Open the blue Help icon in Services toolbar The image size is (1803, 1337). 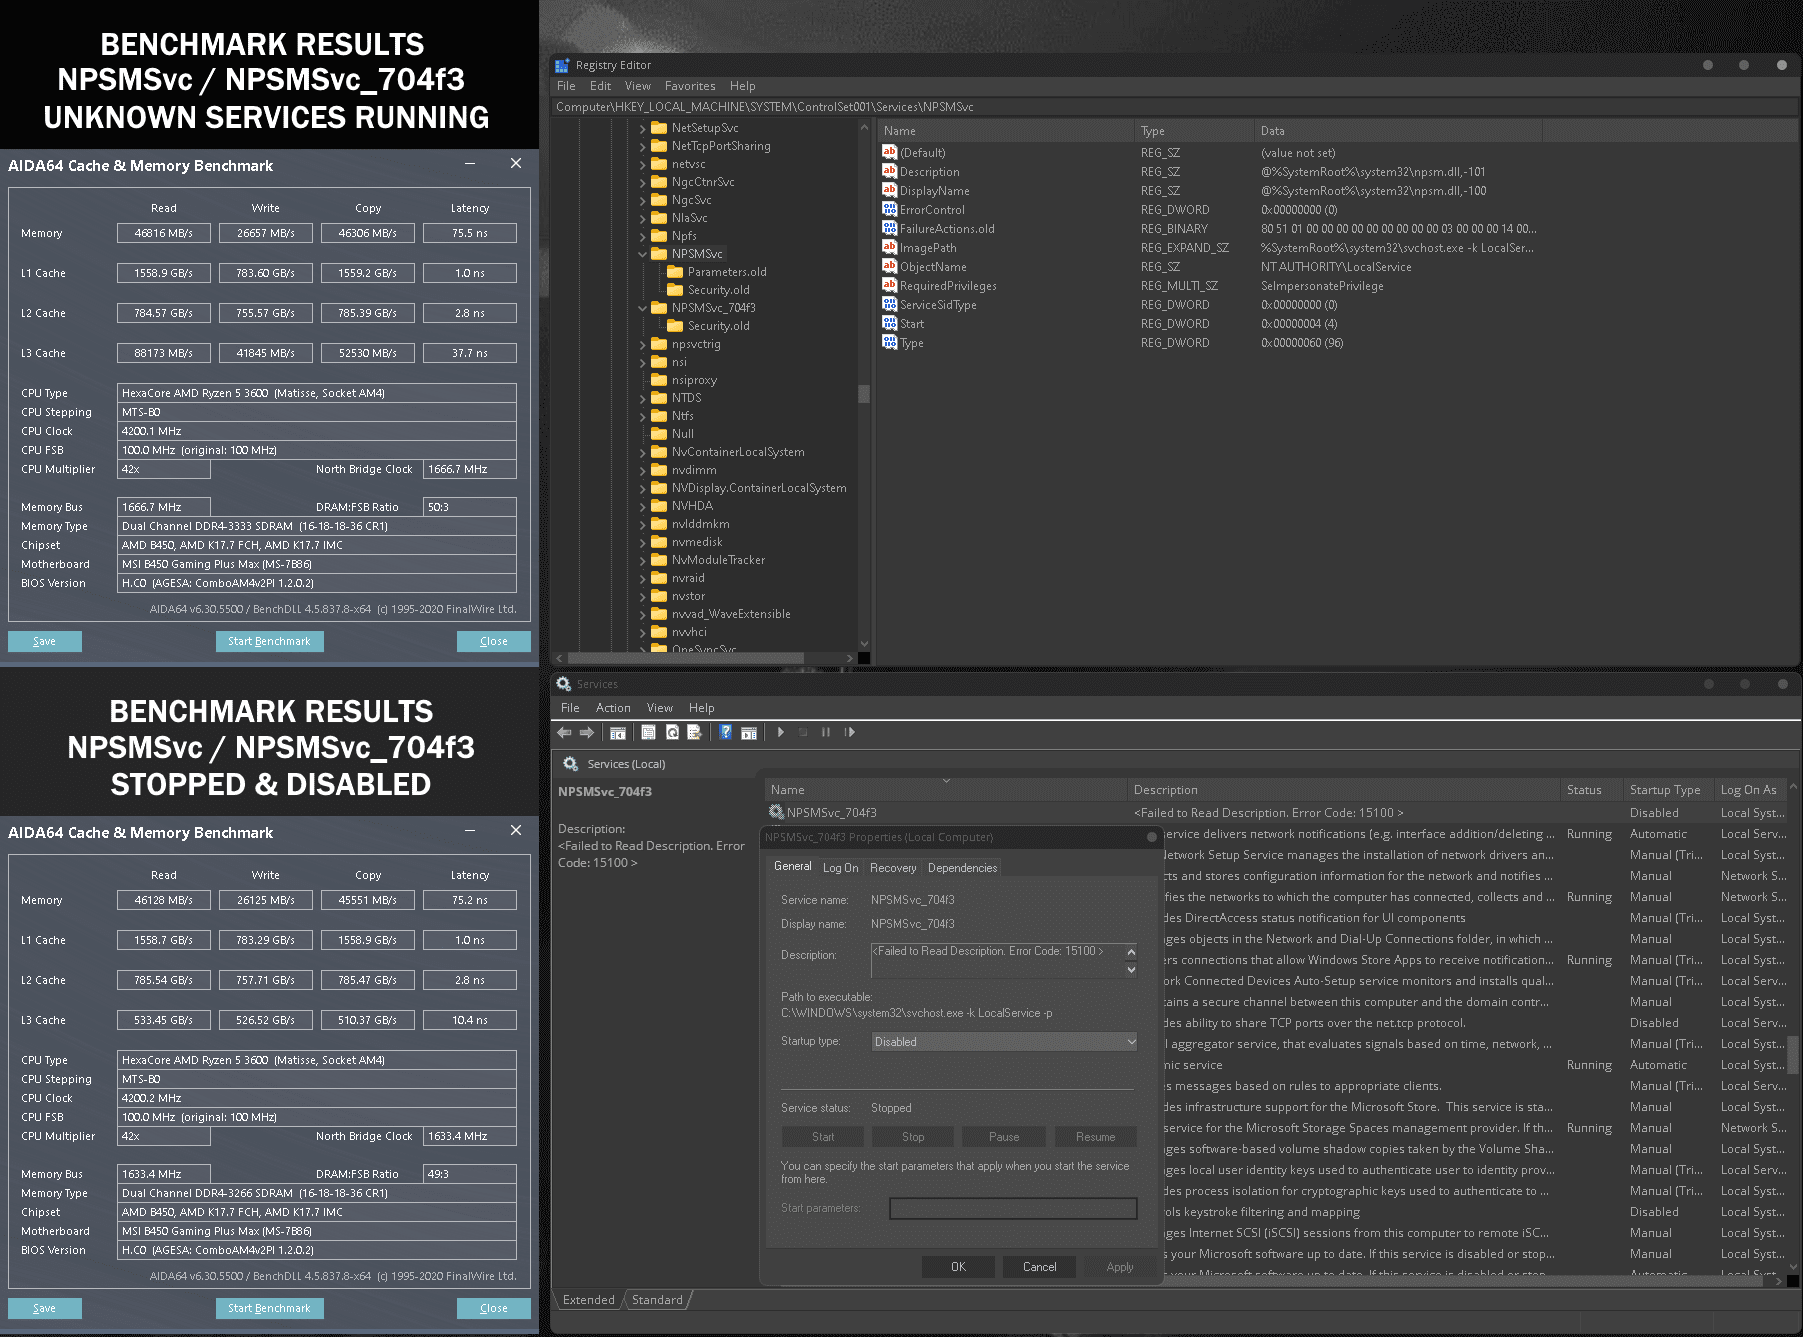726,733
